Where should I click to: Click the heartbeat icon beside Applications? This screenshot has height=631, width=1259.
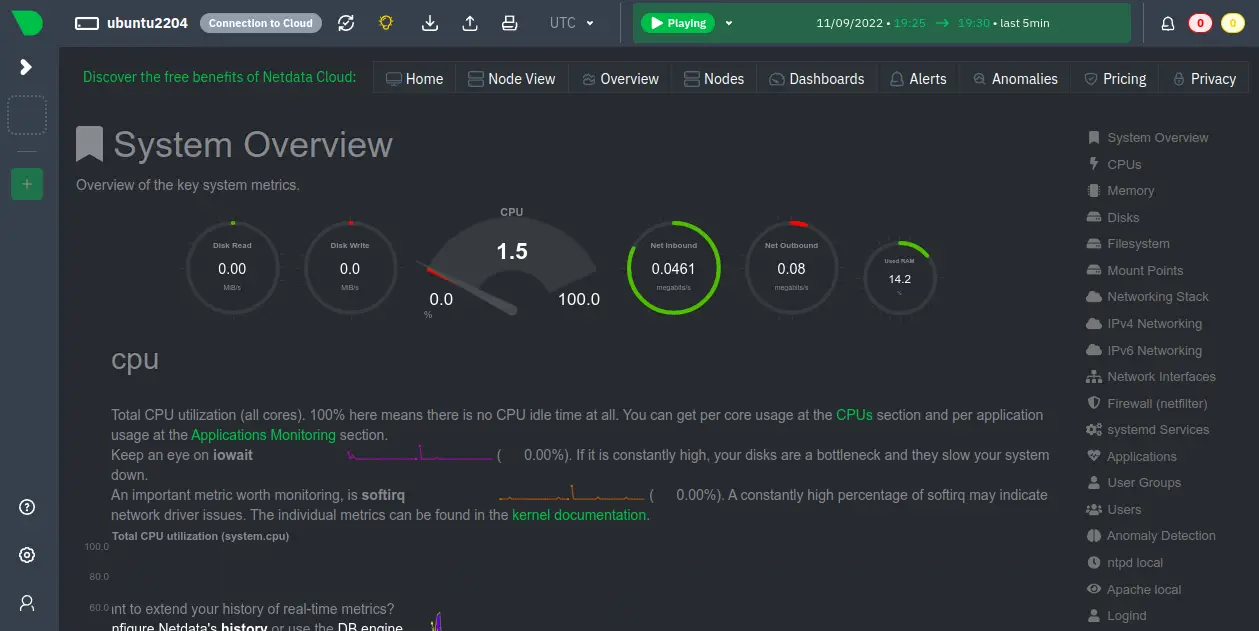coord(1093,456)
